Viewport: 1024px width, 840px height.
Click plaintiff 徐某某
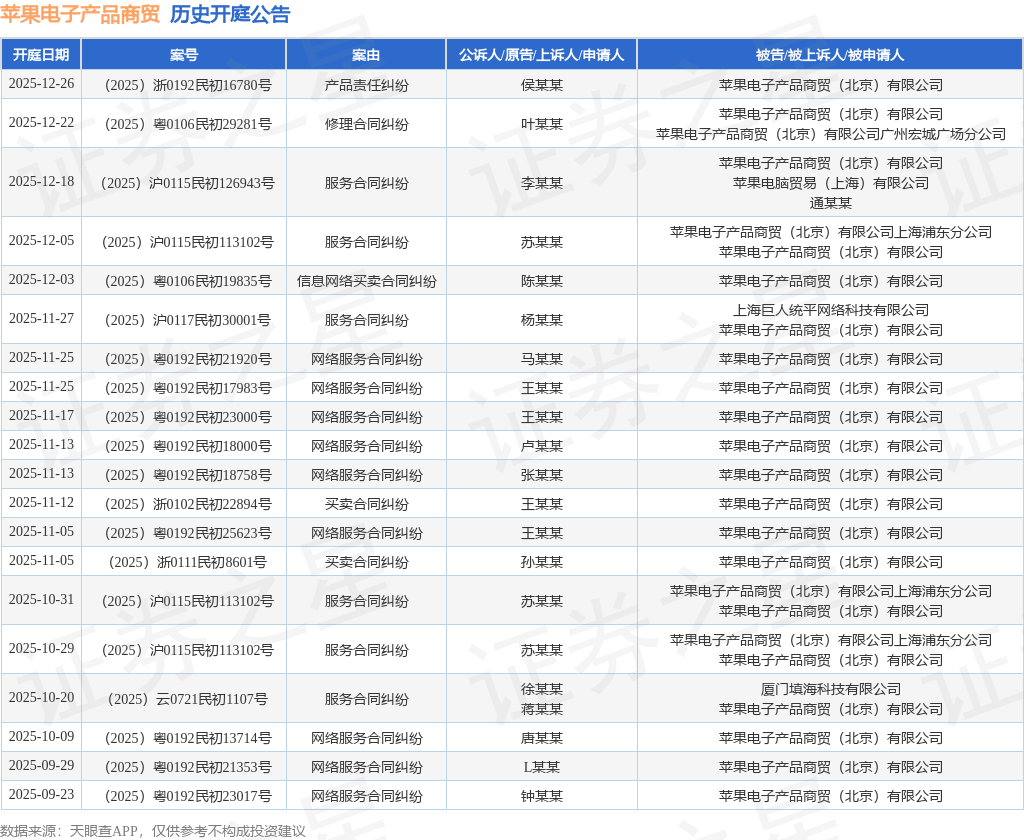pyautogui.click(x=541, y=689)
